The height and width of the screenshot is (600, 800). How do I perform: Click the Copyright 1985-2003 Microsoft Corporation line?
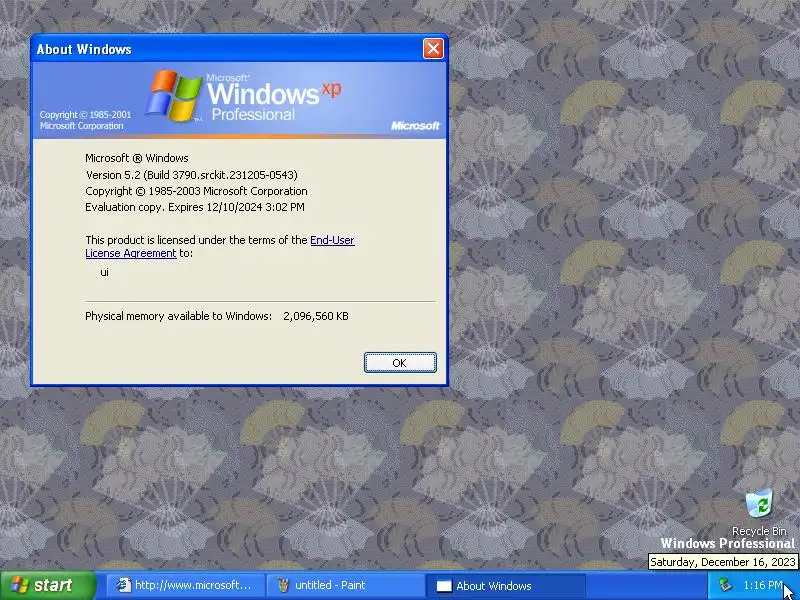point(196,191)
